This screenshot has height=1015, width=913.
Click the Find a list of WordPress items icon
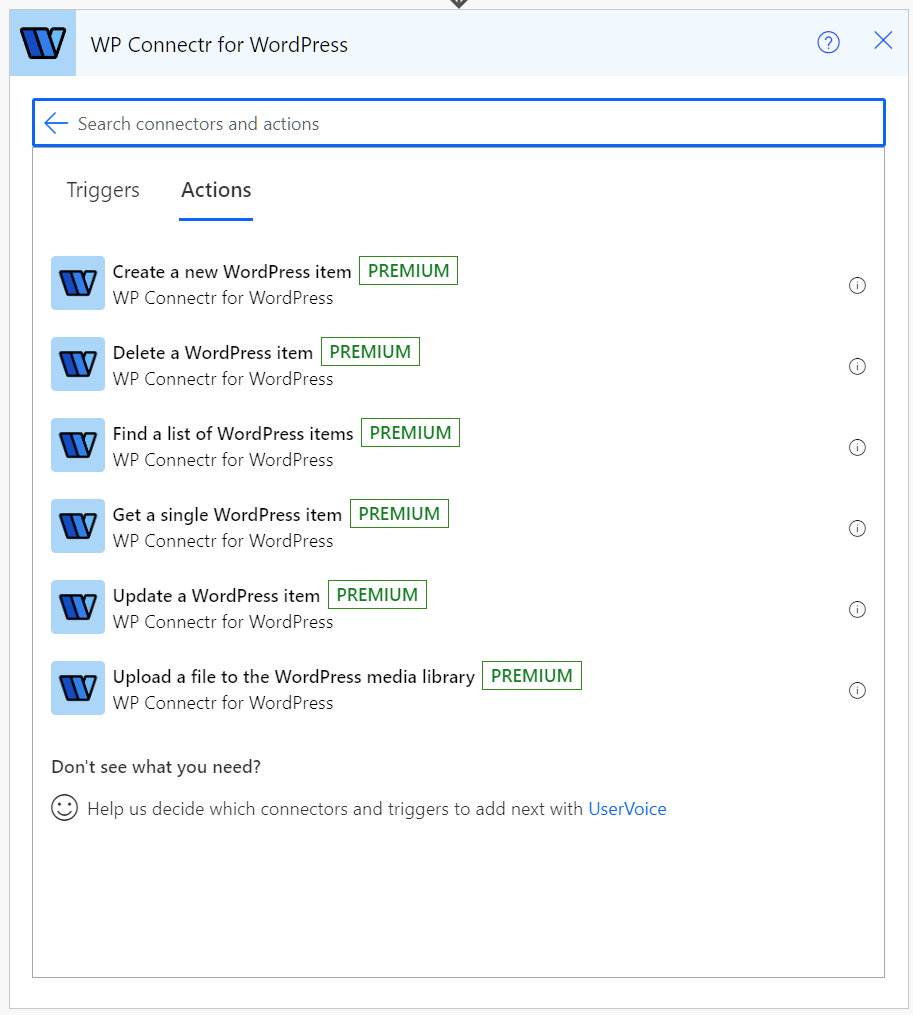(77, 445)
